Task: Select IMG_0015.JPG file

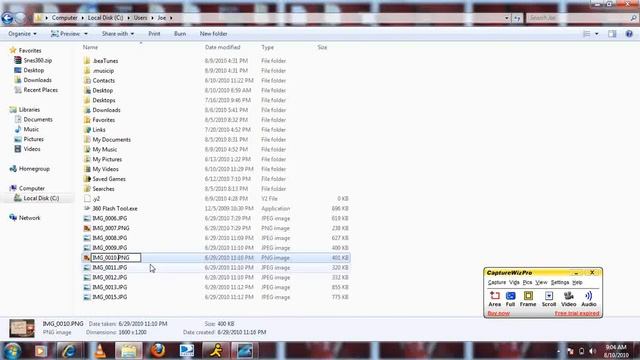Action: [x=105, y=297]
